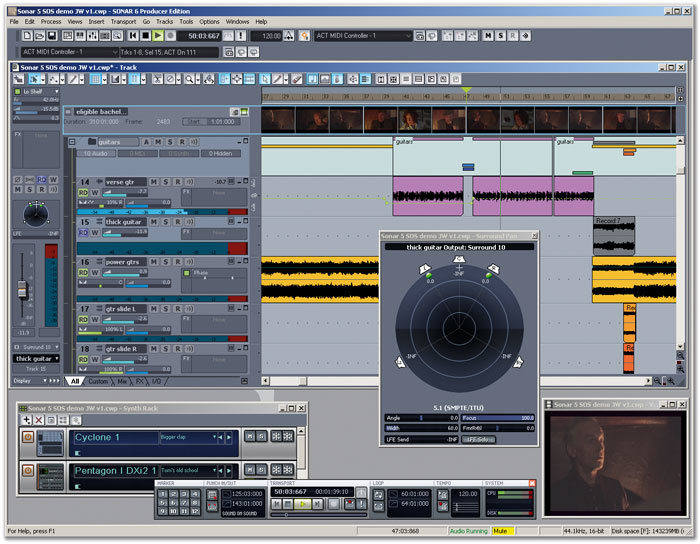The image size is (700, 544).
Task: Toggle loop on/off icon in the Loop section
Action: click(379, 494)
